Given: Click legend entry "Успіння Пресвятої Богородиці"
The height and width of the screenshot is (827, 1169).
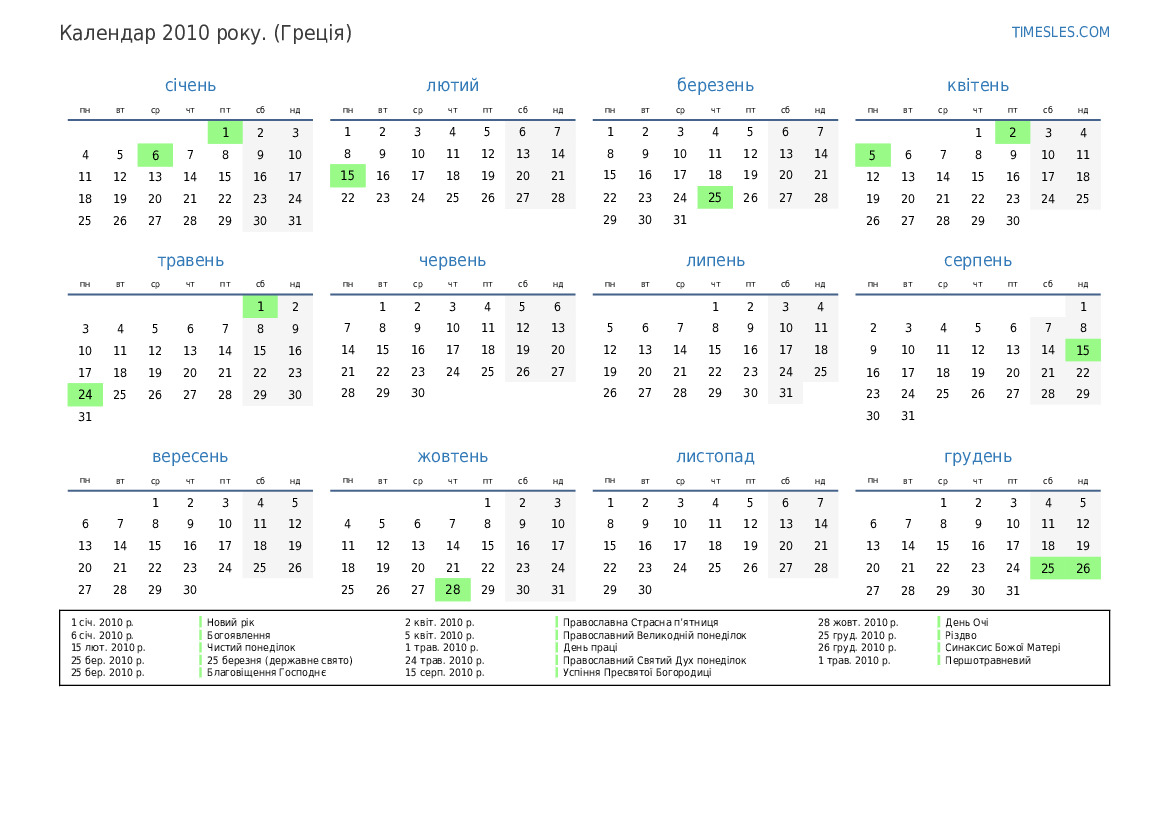Looking at the screenshot, I should click(637, 672).
